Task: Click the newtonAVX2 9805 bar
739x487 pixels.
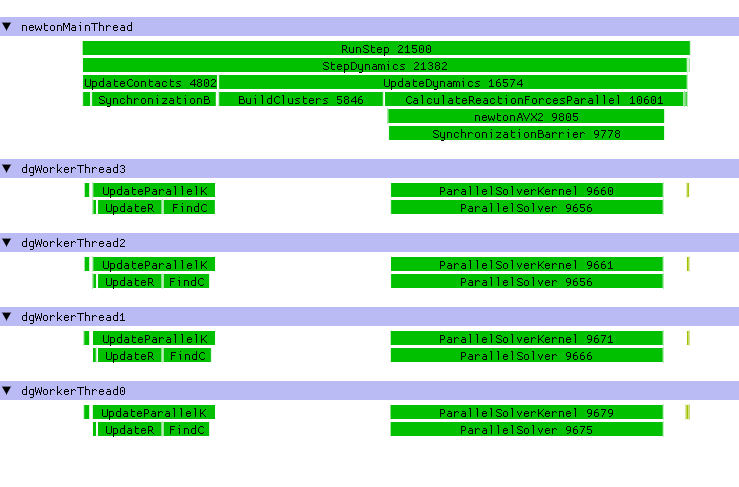Action: click(526, 117)
